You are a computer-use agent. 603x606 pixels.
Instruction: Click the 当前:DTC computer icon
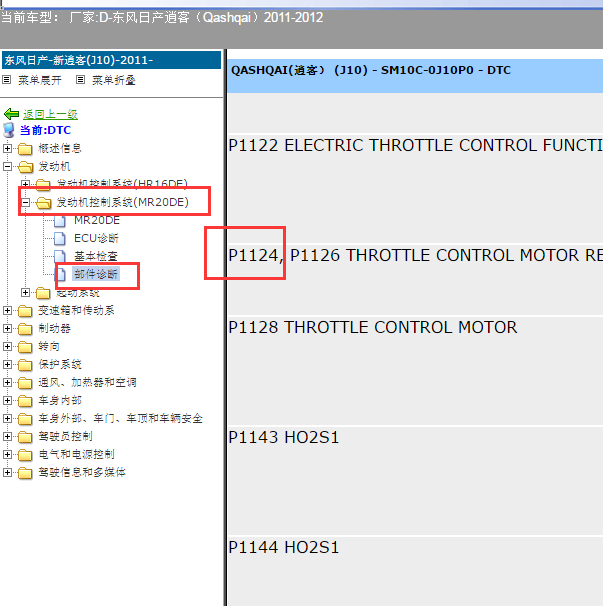click(x=9, y=130)
